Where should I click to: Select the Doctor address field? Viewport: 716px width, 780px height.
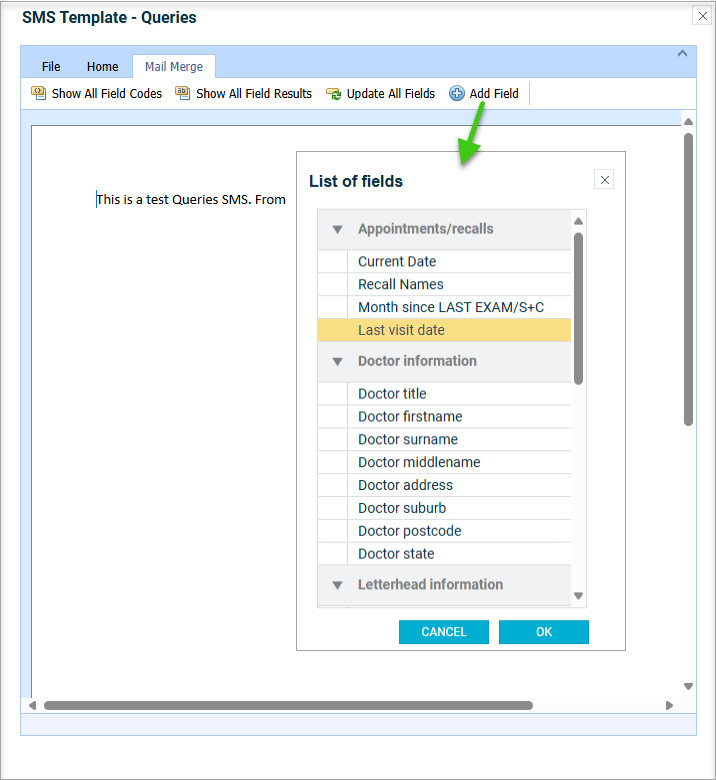[x=444, y=485]
